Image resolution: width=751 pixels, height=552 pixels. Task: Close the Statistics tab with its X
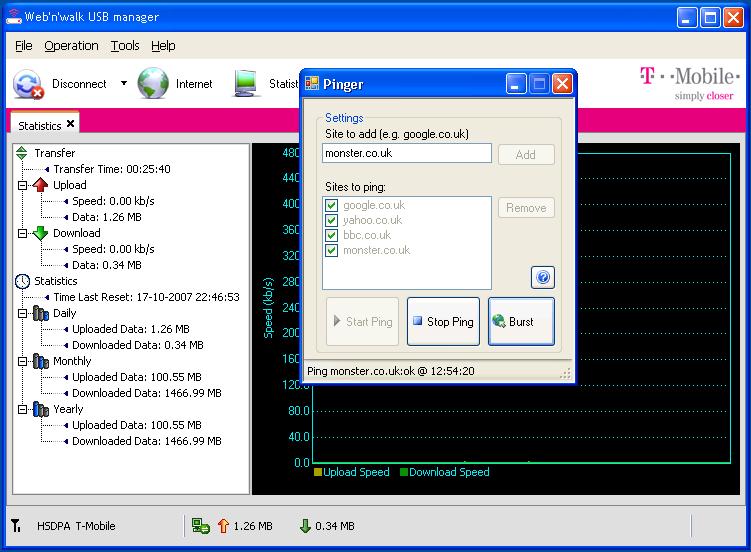point(70,124)
